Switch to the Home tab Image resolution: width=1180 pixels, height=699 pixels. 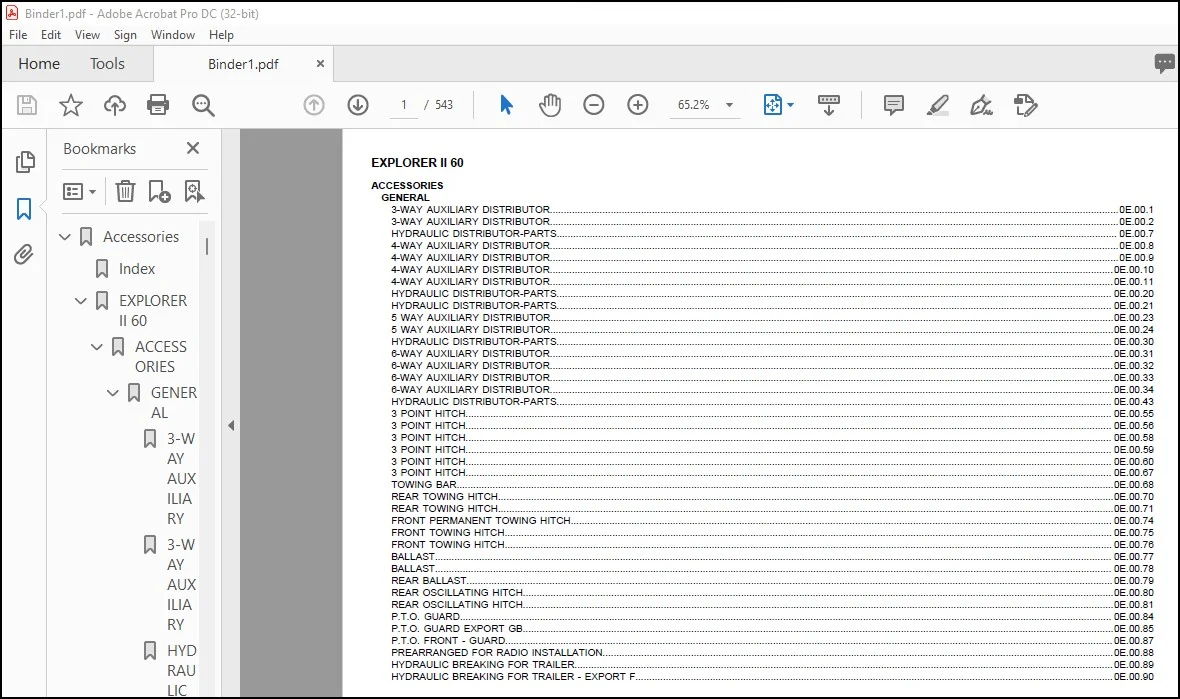pyautogui.click(x=39, y=64)
